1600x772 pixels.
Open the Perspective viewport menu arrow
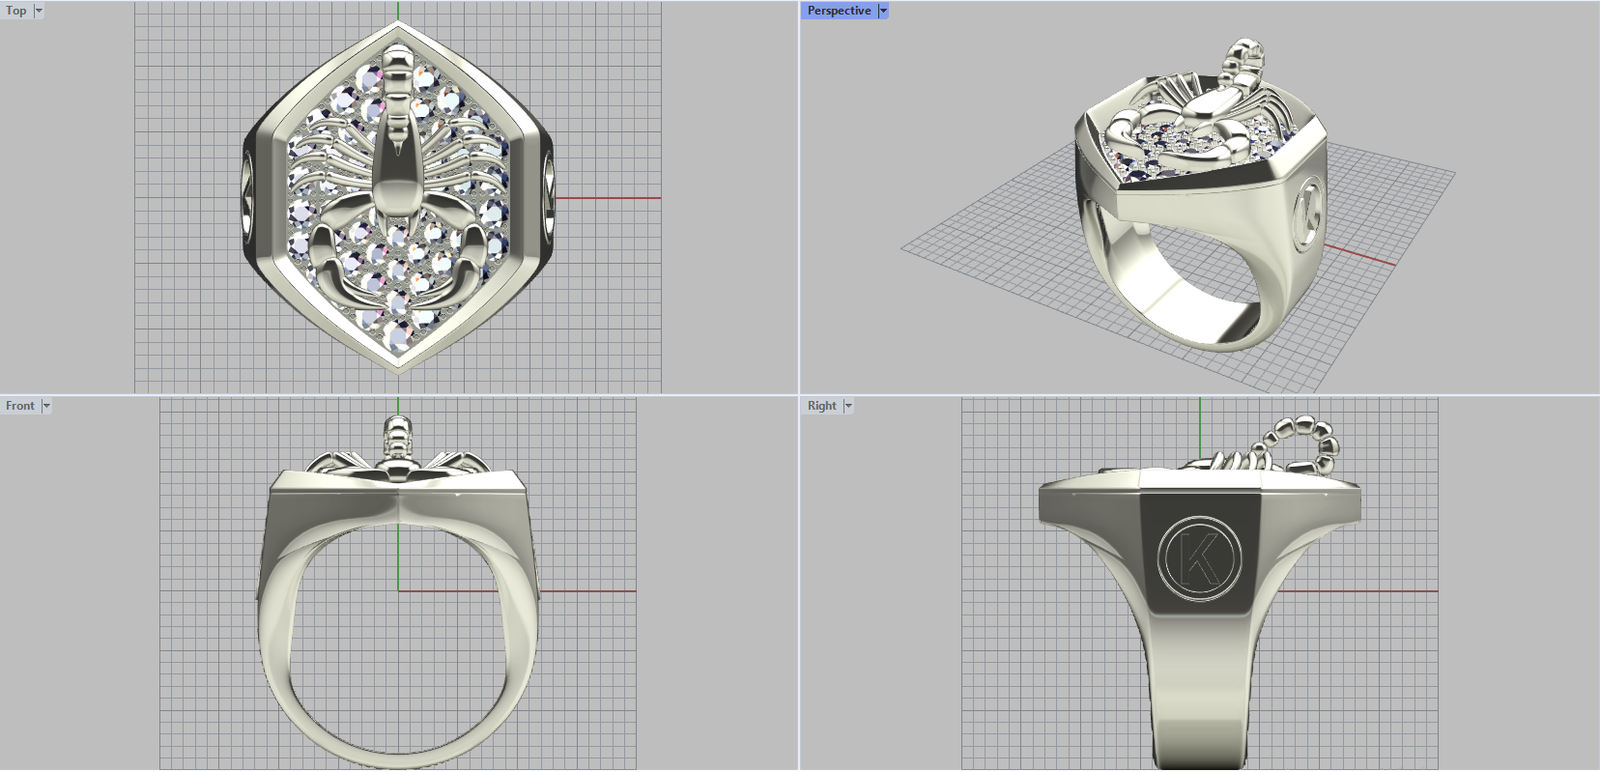pos(883,11)
